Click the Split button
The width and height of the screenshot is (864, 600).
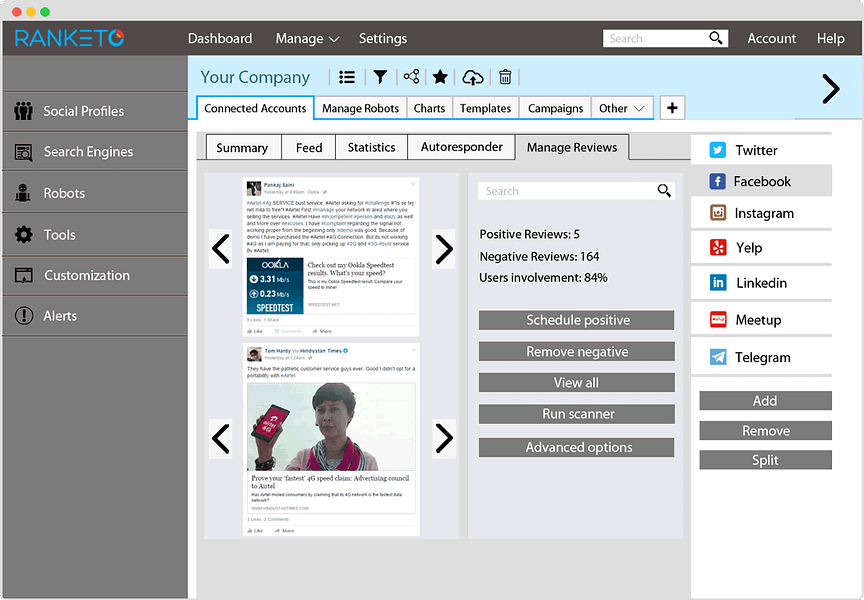[x=765, y=460]
